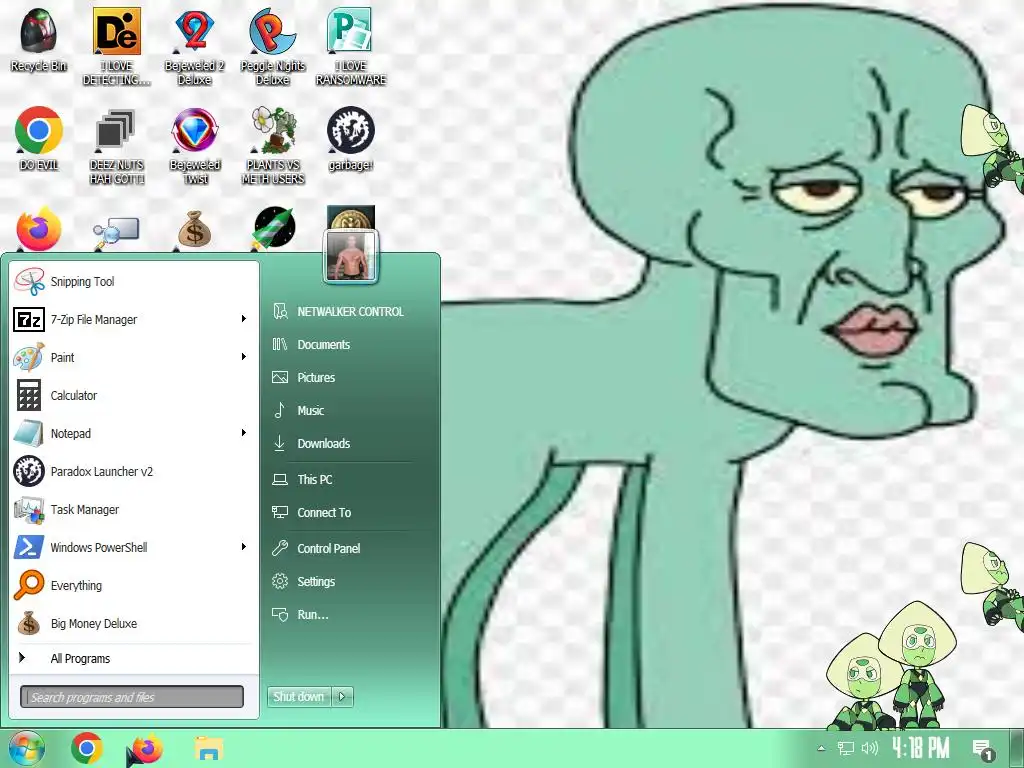Open the Firefox desktop icon
Image resolution: width=1024 pixels, height=768 pixels.
point(39,229)
